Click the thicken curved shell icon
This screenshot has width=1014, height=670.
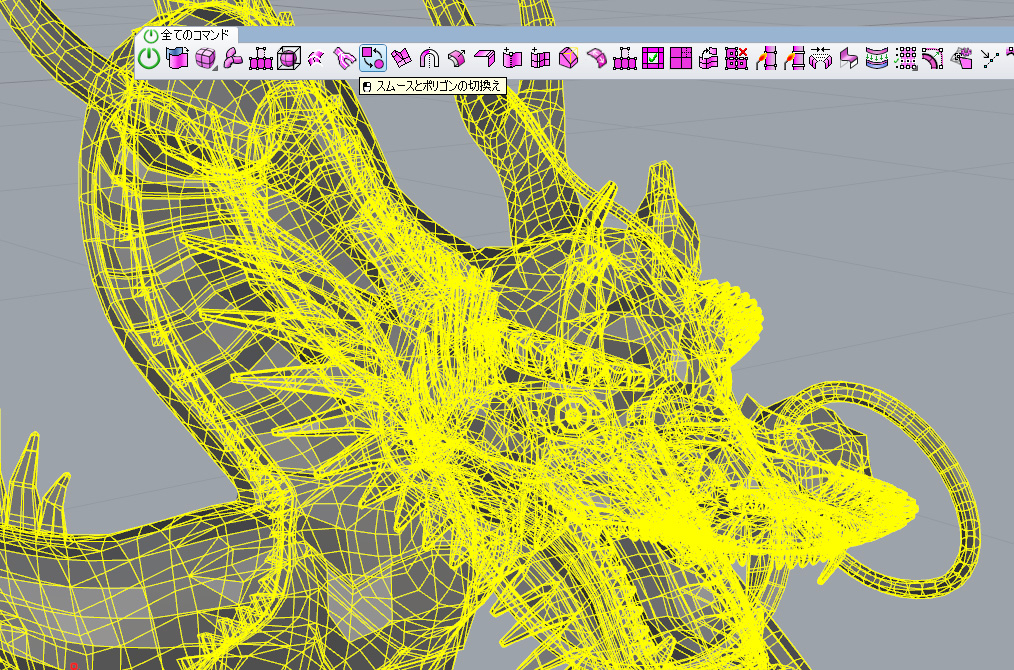457,58
